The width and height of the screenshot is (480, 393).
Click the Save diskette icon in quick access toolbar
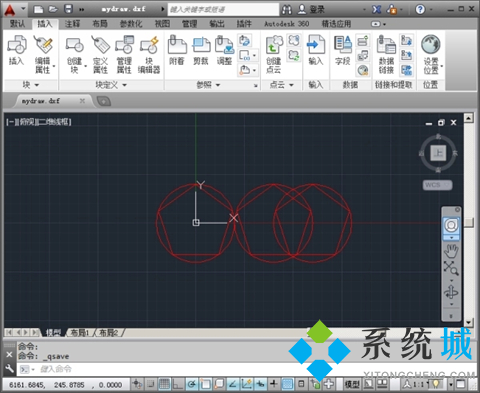tap(68, 9)
